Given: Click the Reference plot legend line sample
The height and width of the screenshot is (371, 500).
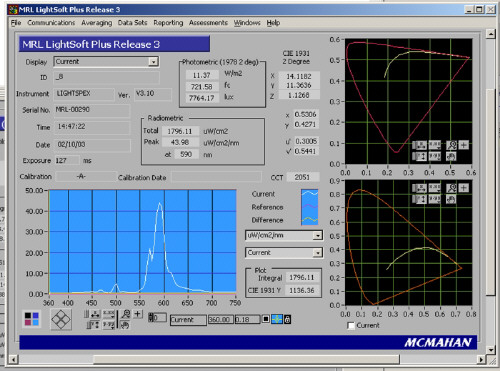Looking at the screenshot, I should click(x=310, y=206).
